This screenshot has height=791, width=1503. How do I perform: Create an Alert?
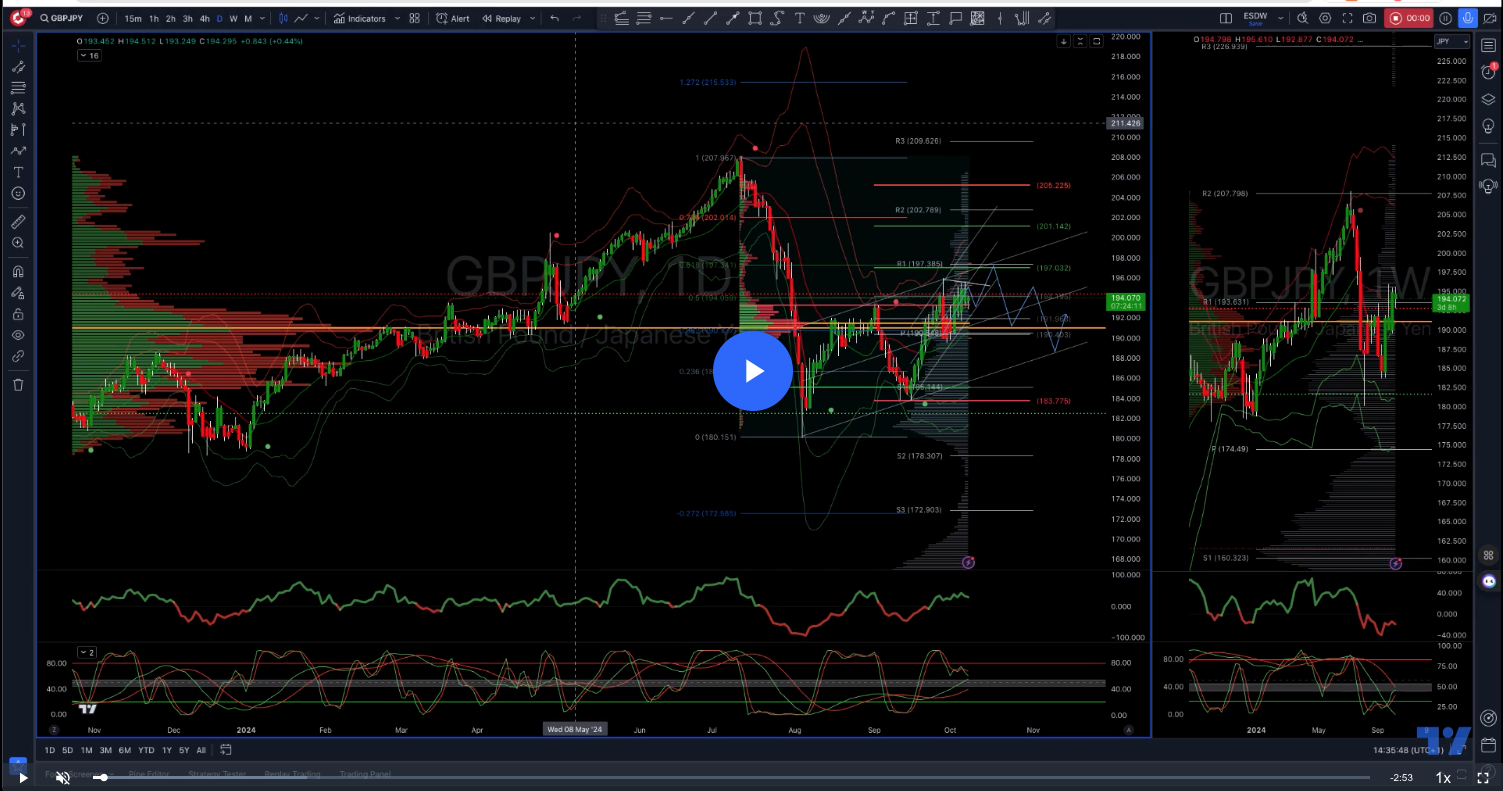[x=453, y=18]
